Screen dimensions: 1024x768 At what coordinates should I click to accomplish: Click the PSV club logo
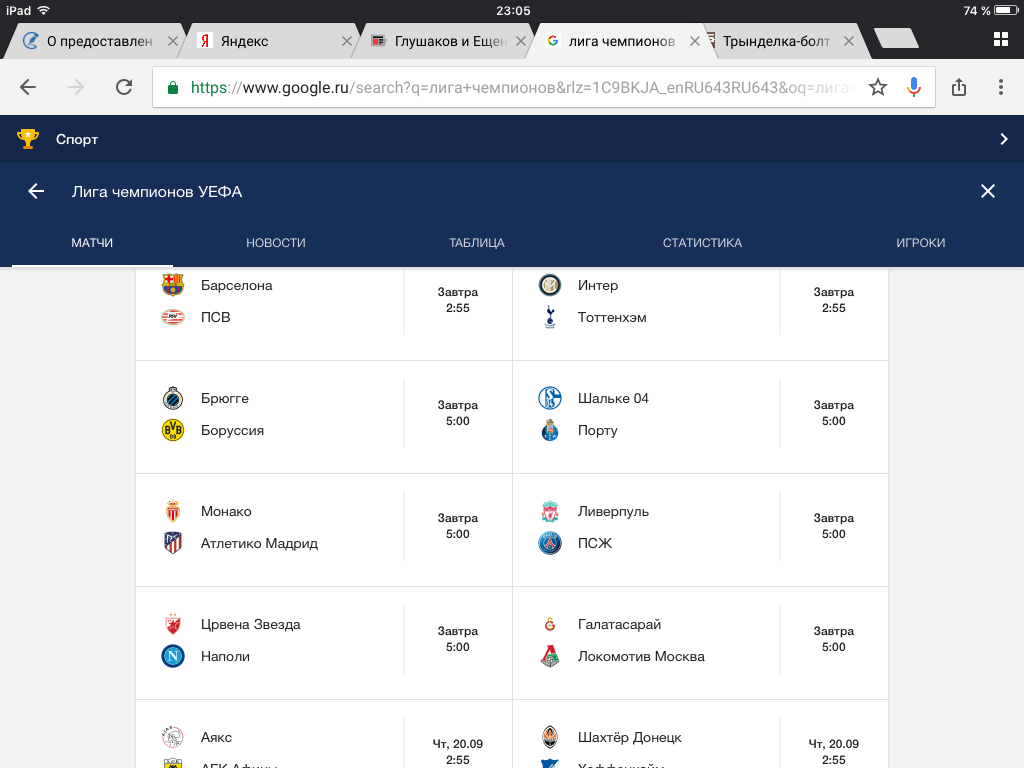(173, 317)
